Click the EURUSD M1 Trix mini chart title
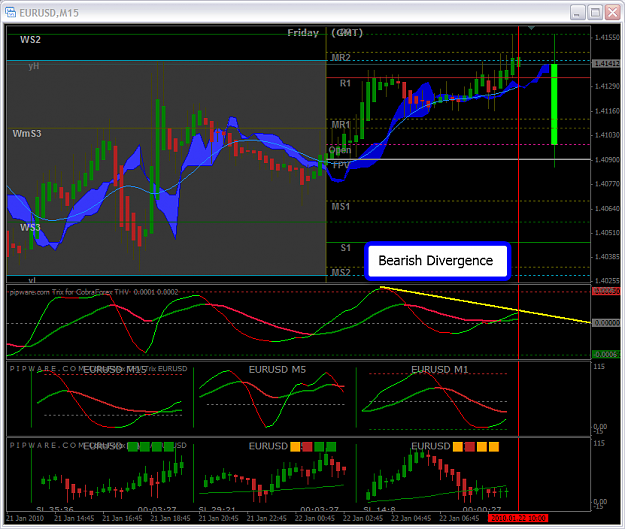The image size is (625, 529). 440,370
